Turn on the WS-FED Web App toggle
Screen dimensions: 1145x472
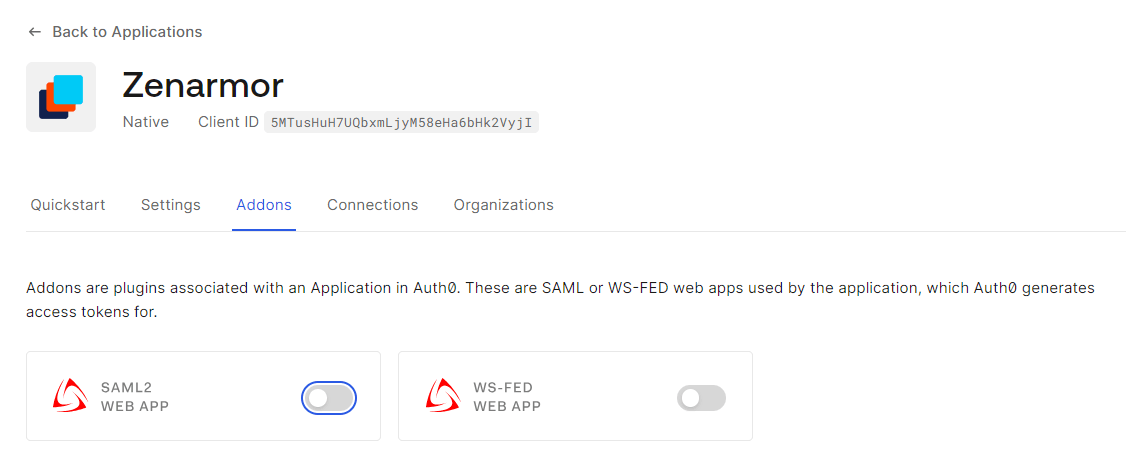(701, 398)
